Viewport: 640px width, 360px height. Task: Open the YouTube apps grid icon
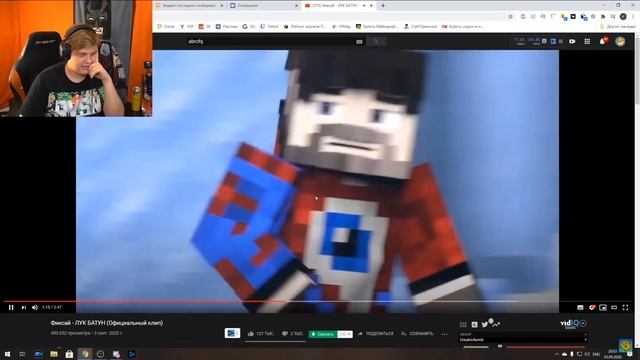pyautogui.click(x=587, y=41)
